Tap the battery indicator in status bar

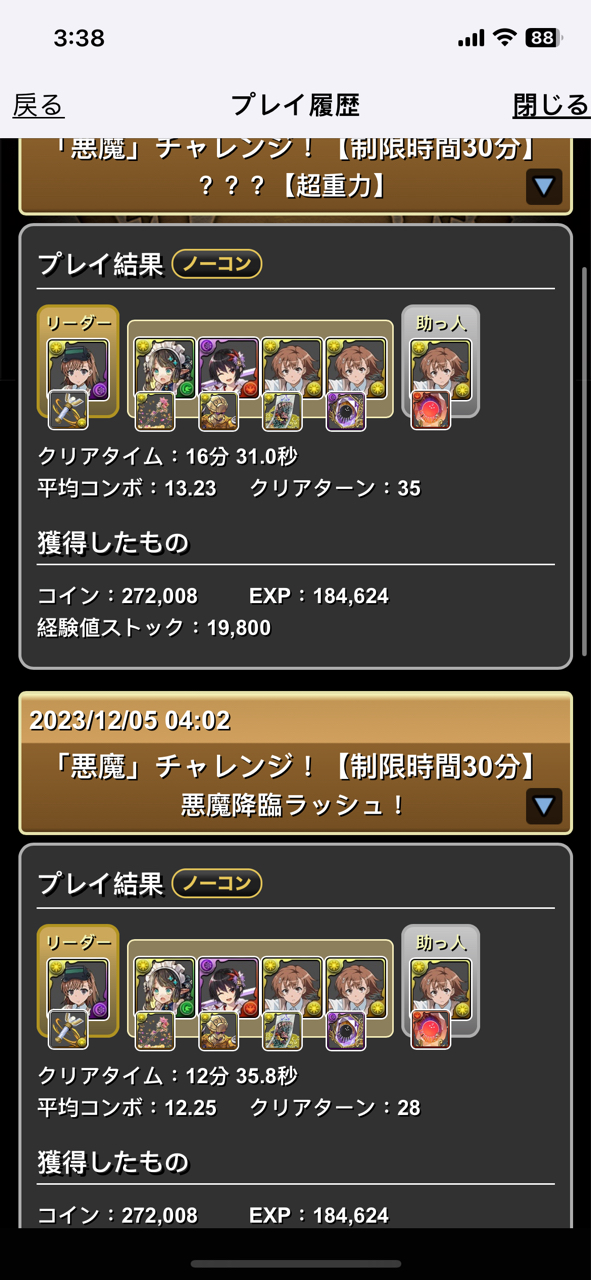coord(543,38)
